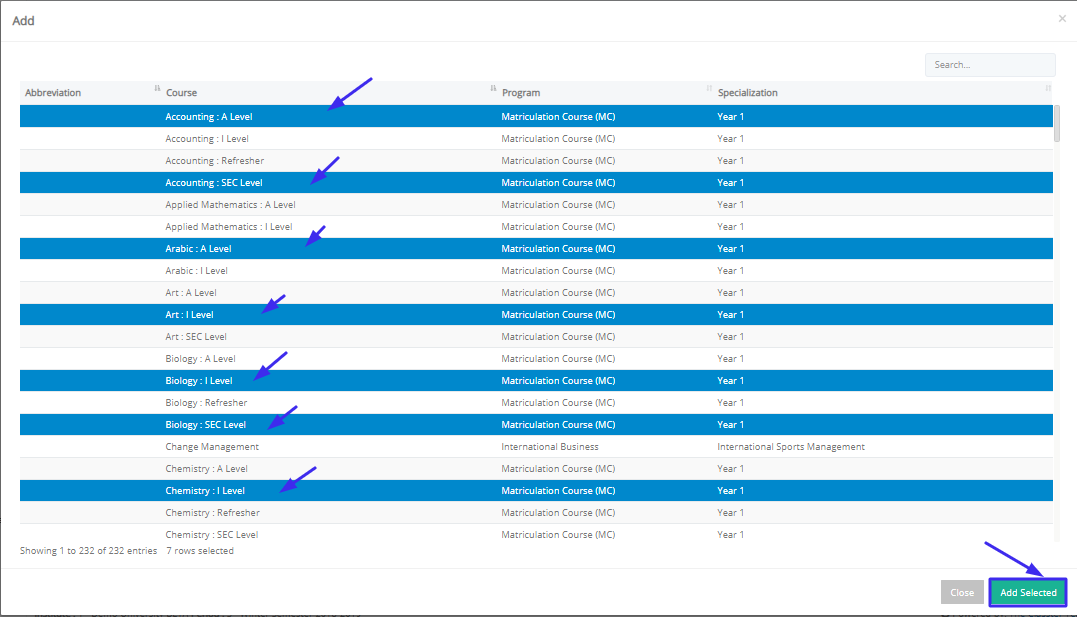The height and width of the screenshot is (617, 1077).
Task: Click the Close button
Action: point(962,592)
